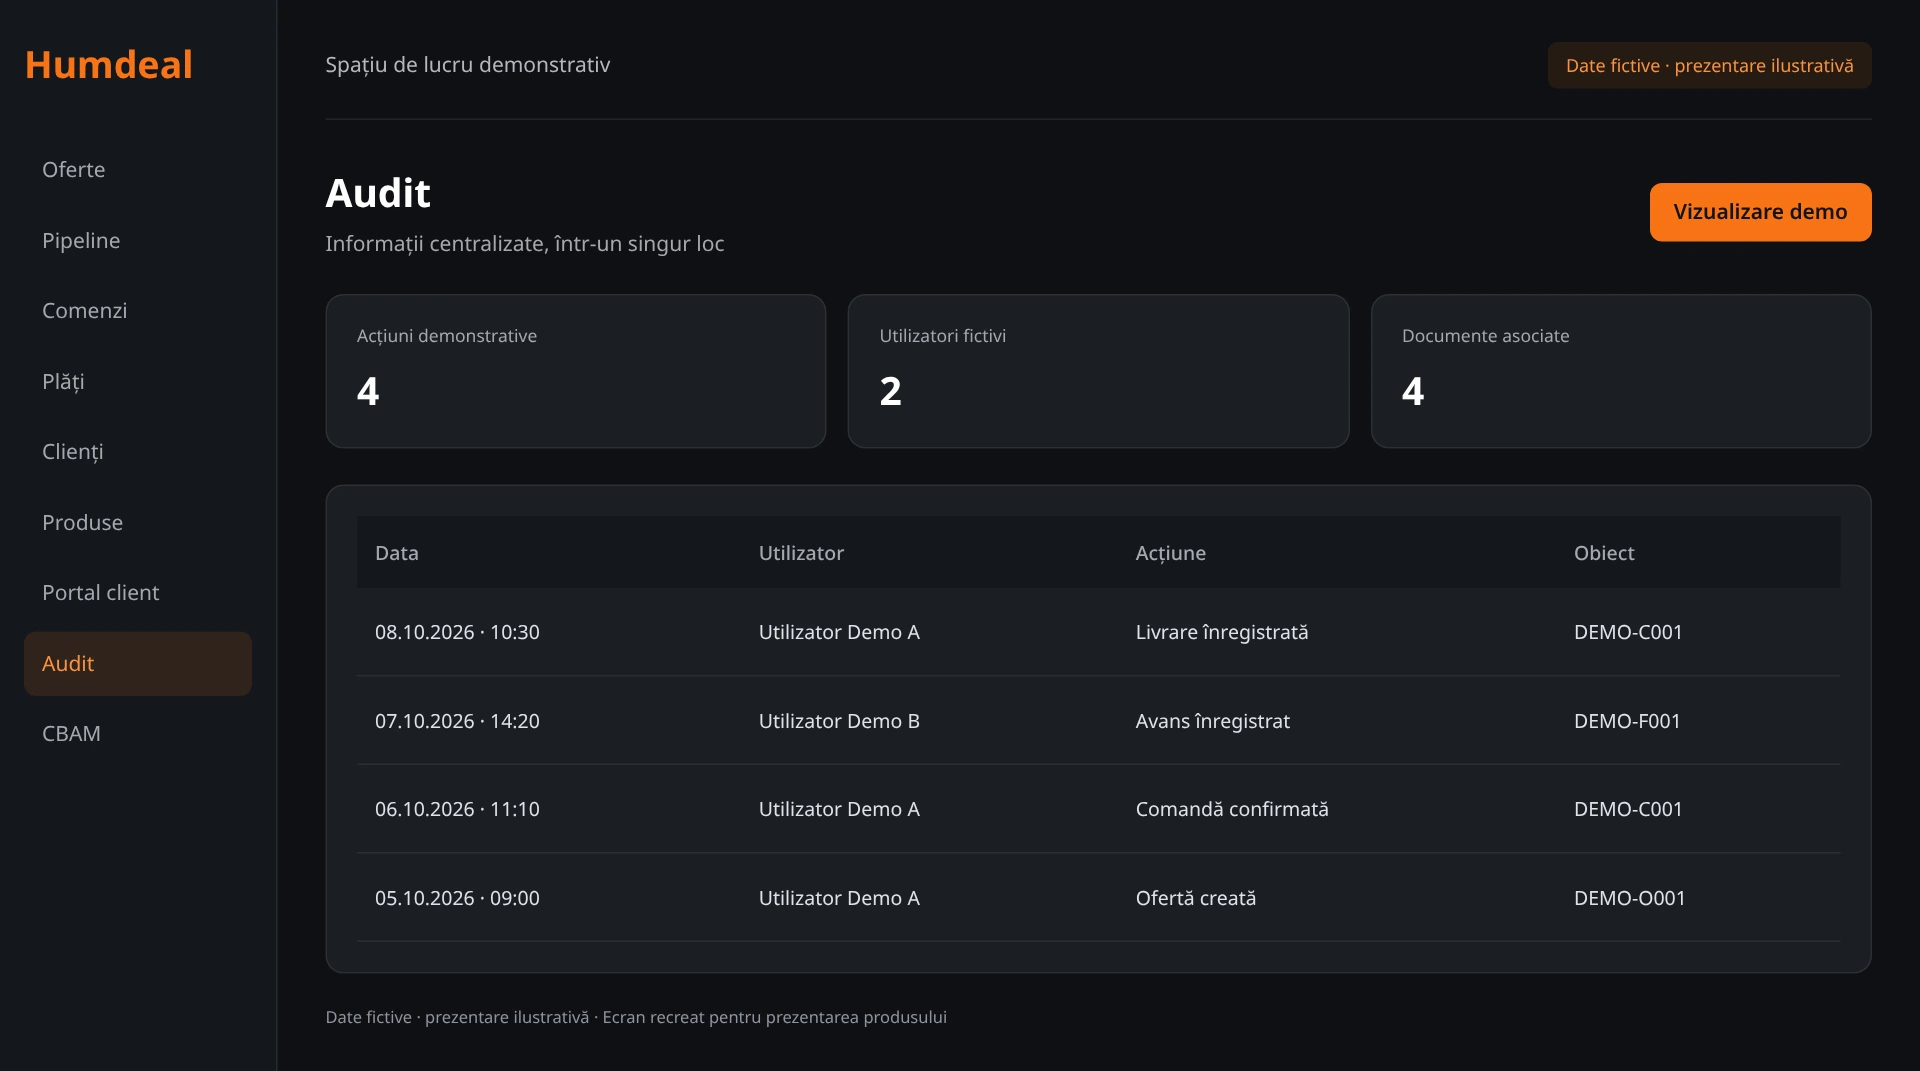
Task: Click the Vizualizare demo button
Action: point(1760,212)
